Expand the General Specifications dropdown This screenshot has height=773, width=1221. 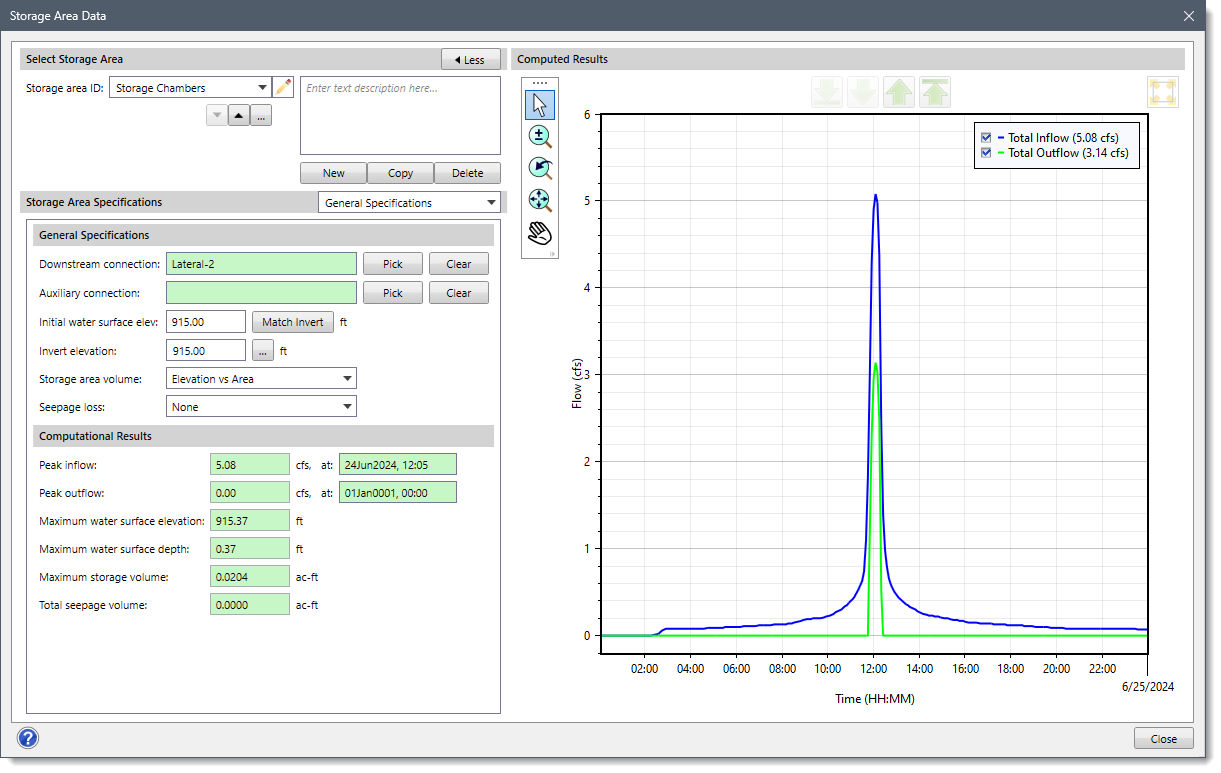[490, 203]
